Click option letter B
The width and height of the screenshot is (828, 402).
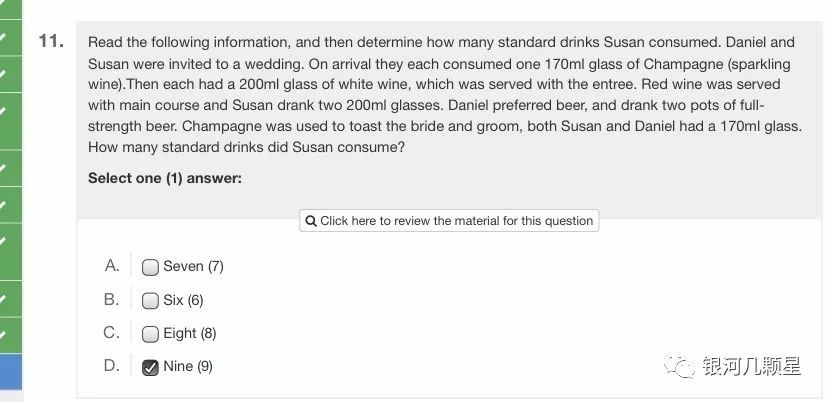(x=112, y=299)
